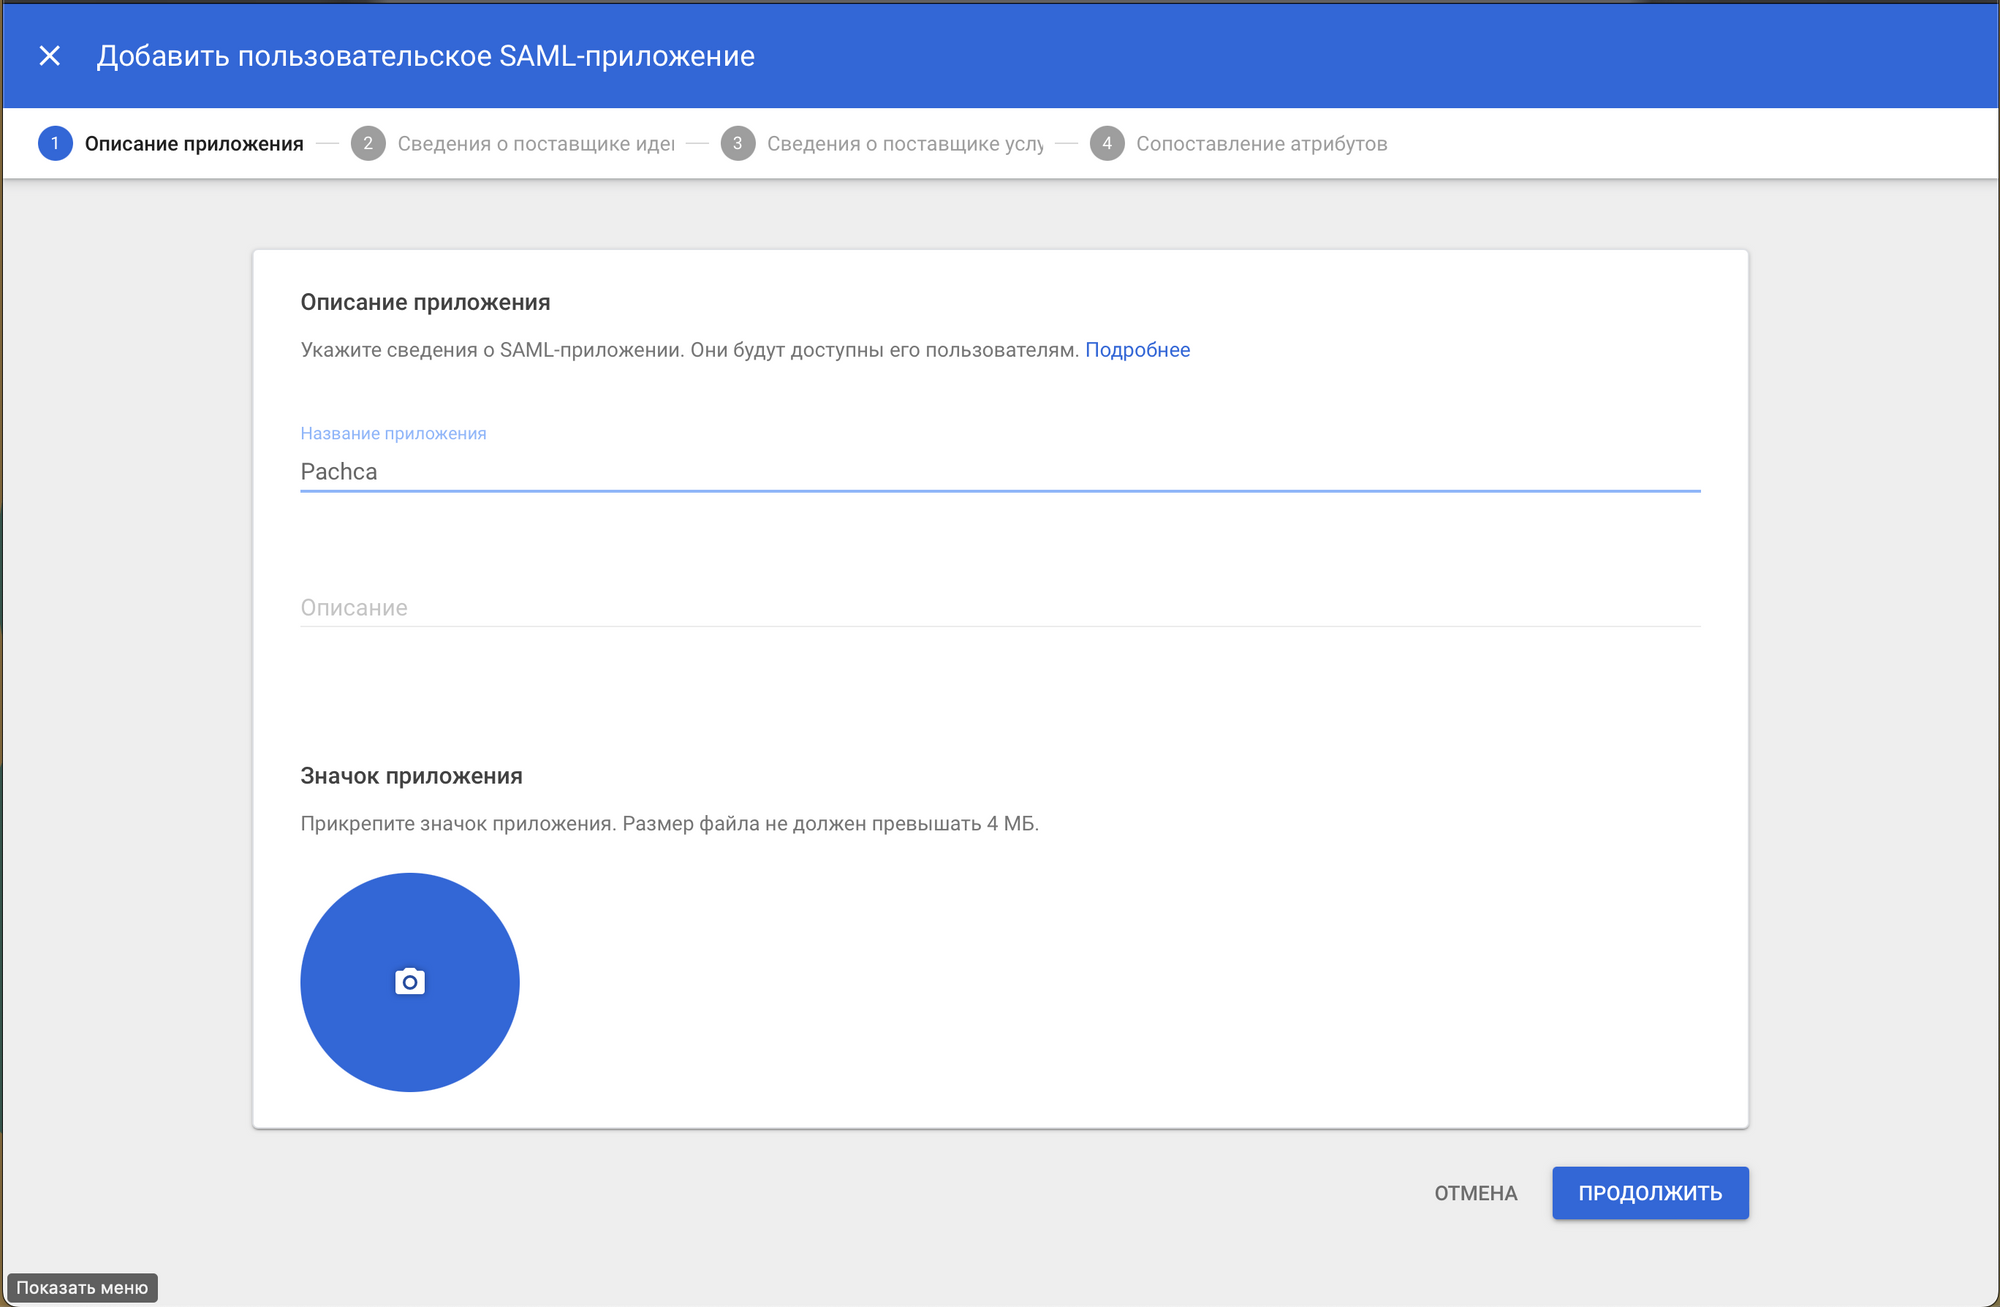Close the add SAML app dialog

pyautogui.click(x=49, y=56)
